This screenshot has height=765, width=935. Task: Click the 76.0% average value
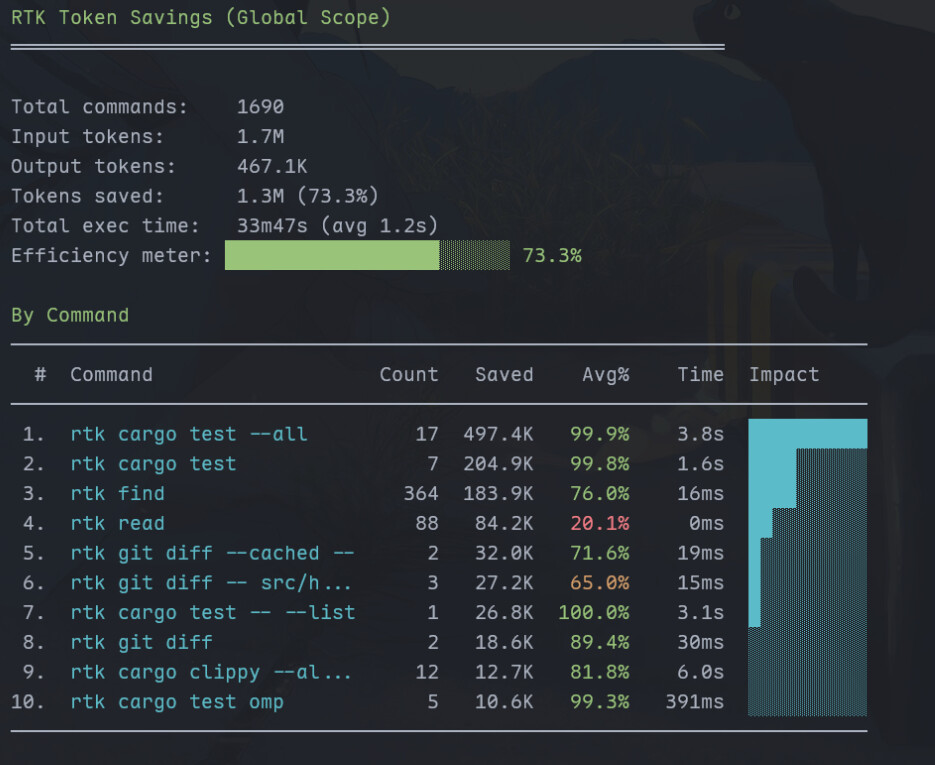coord(600,494)
